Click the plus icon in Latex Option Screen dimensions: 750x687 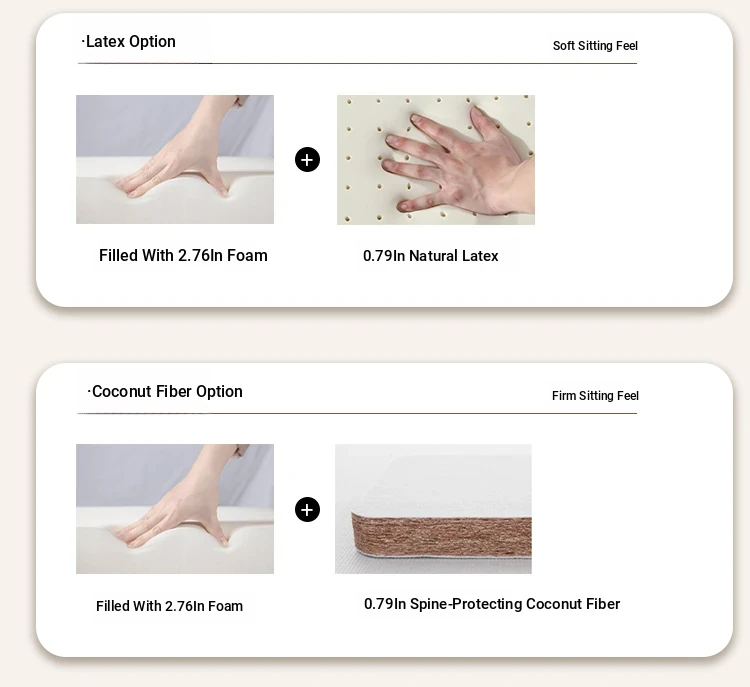pyautogui.click(x=307, y=160)
